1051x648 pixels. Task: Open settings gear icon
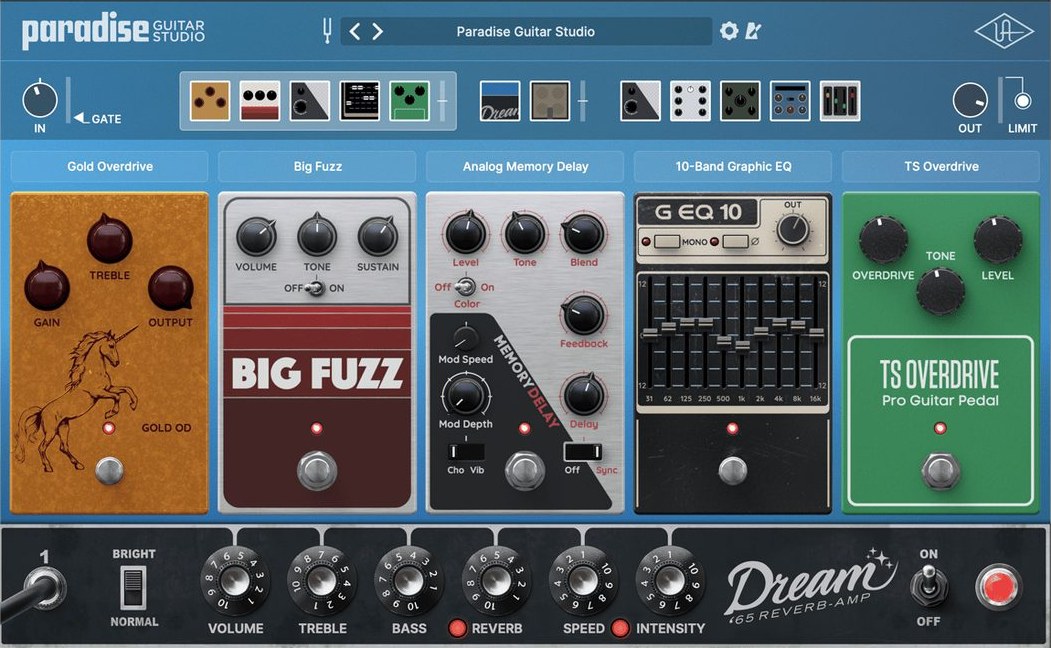pos(729,31)
